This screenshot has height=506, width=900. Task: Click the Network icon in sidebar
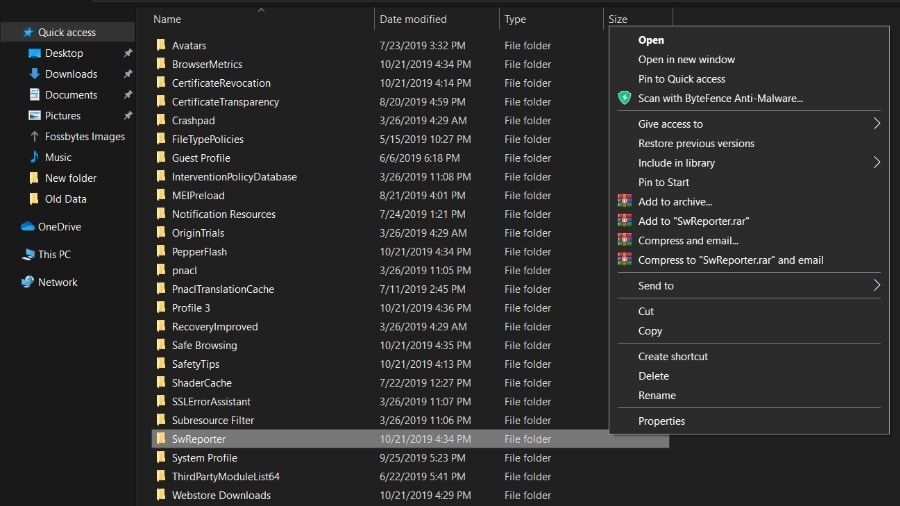[x=28, y=282]
